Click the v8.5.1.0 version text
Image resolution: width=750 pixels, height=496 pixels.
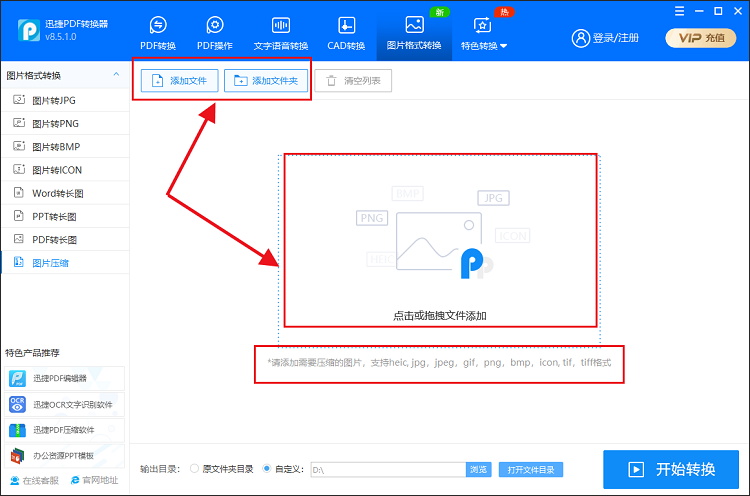click(61, 37)
